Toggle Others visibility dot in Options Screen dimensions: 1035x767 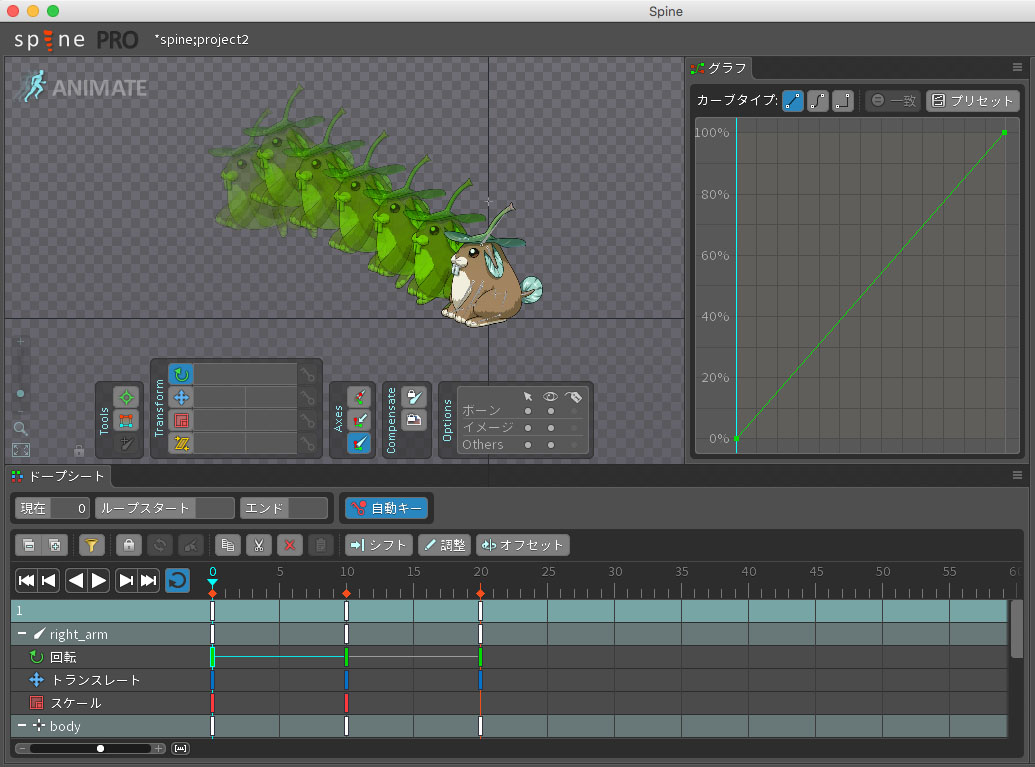pos(551,445)
